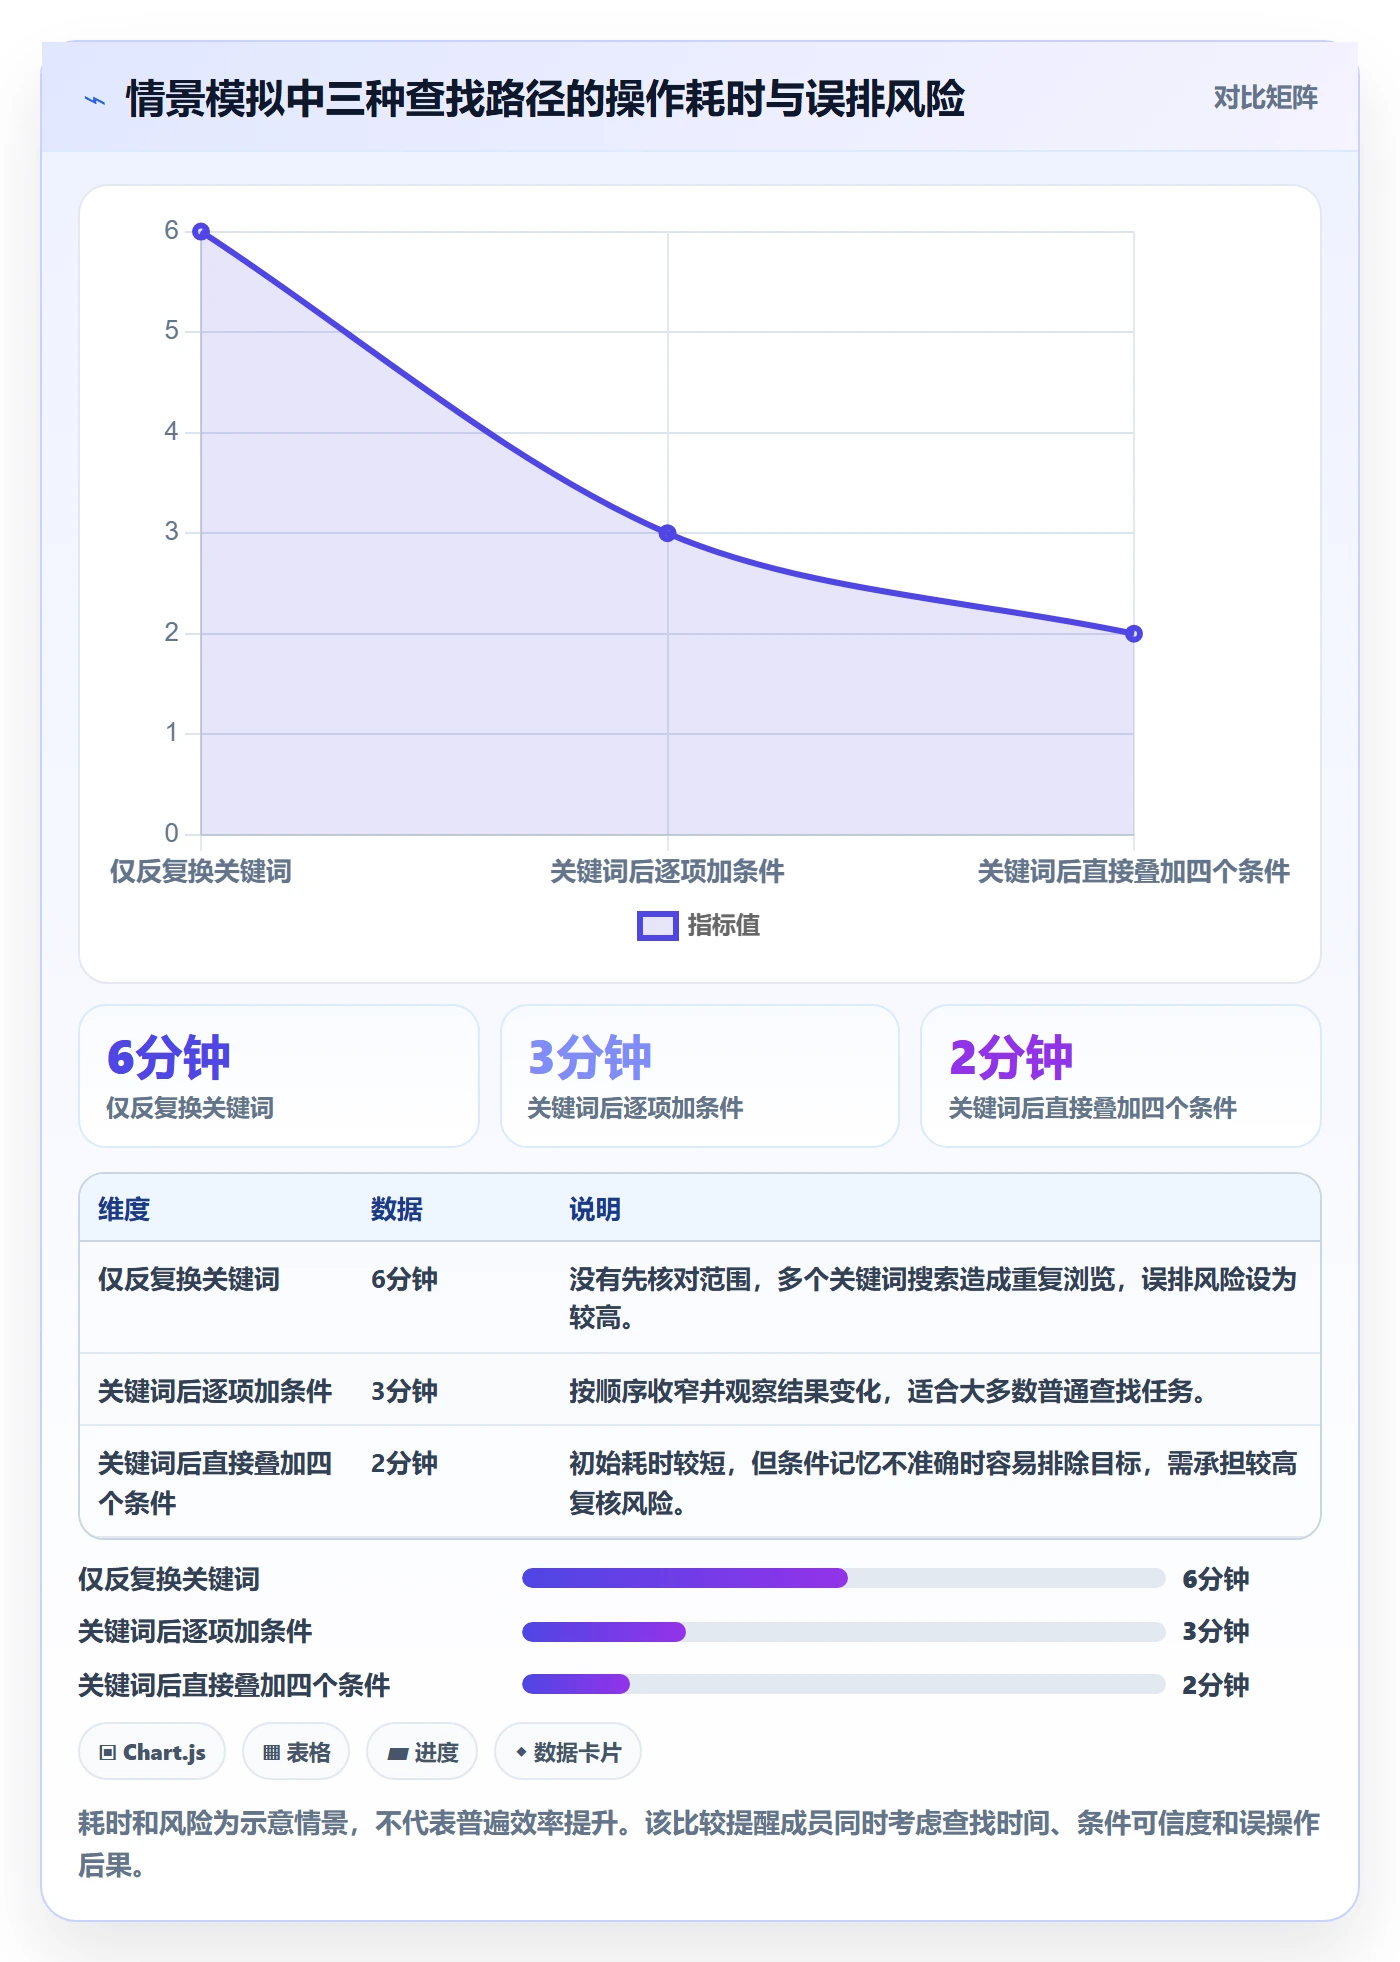1400x1962 pixels.
Task: Select table cell 2分钟 in data column
Action: click(x=405, y=1464)
